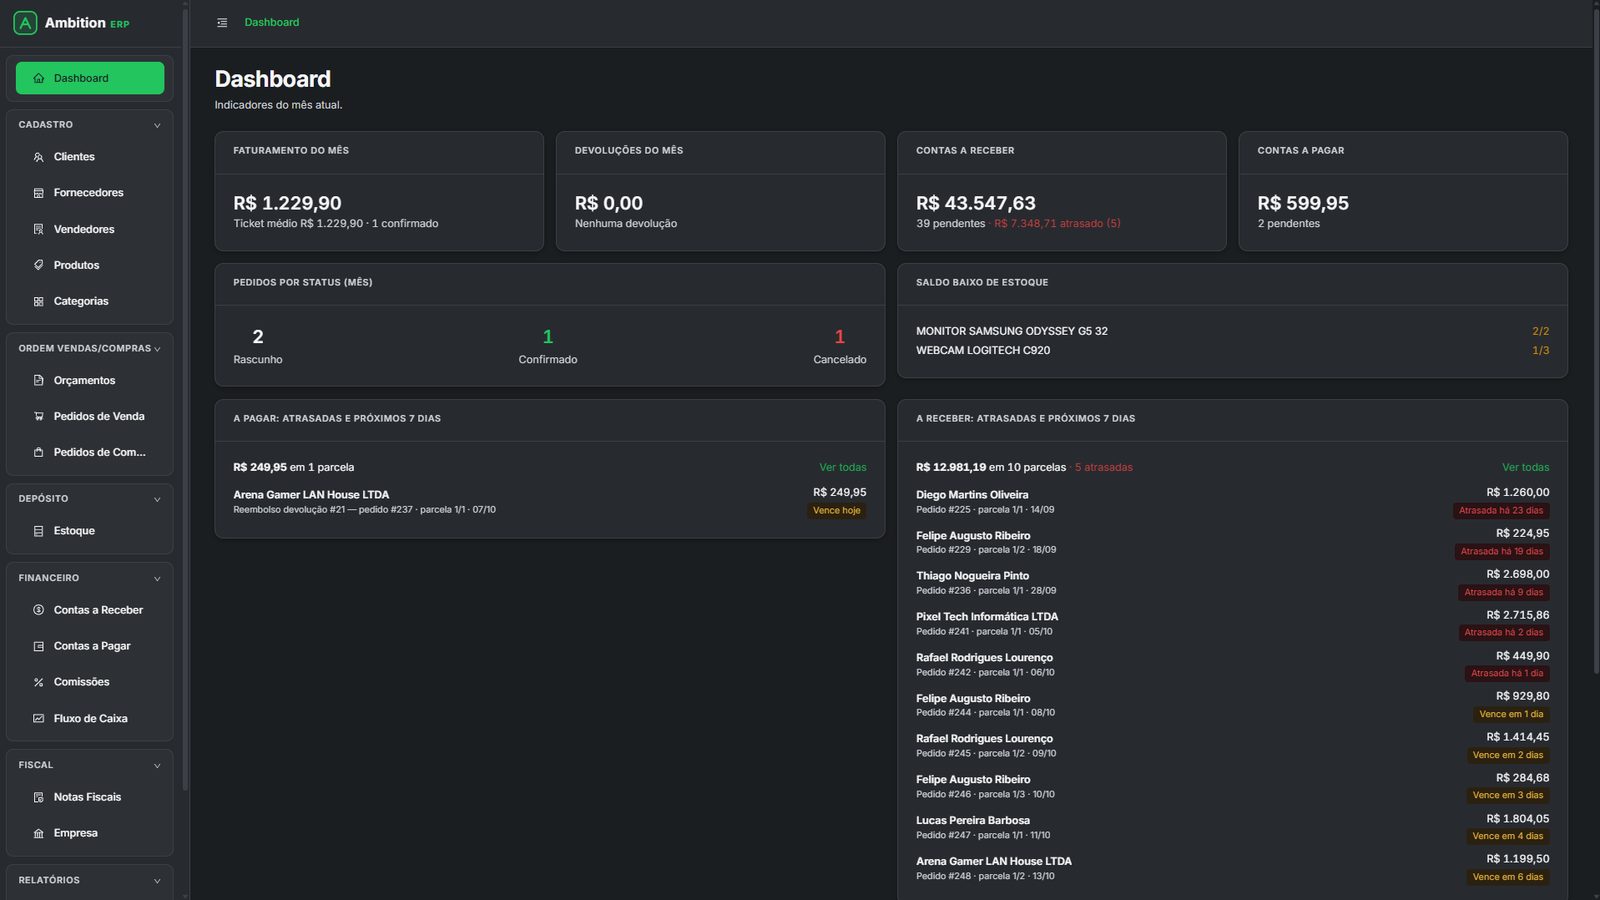Click Dashboard breadcrumb link in top bar
1600x900 pixels.
point(272,22)
